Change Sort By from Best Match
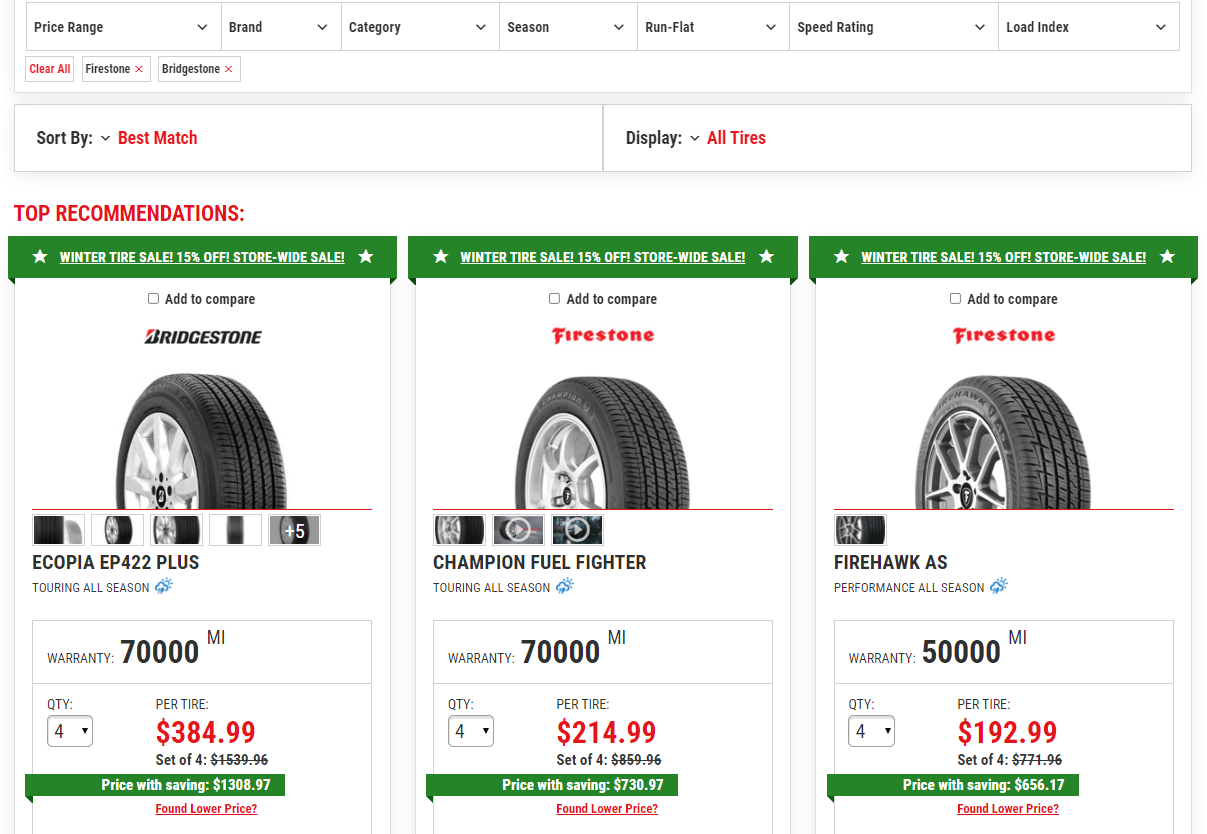This screenshot has height=834, width=1207. point(157,137)
